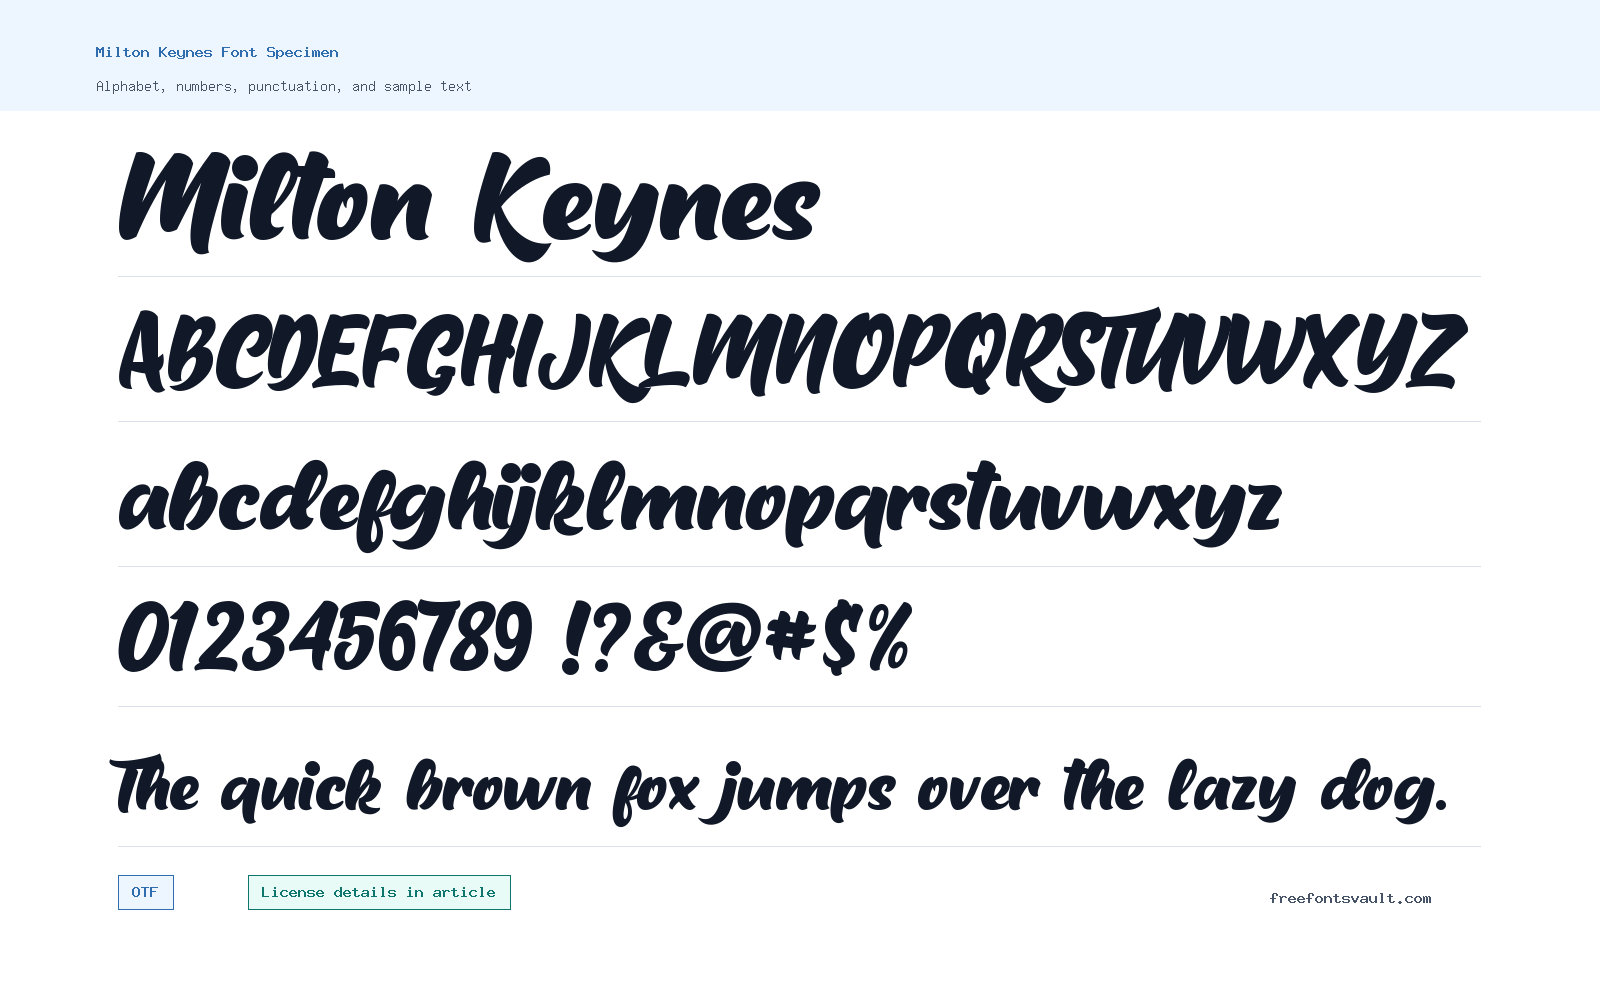1600x1000 pixels.
Task: Click the numerals sample "0123456789"
Action: [x=325, y=636]
